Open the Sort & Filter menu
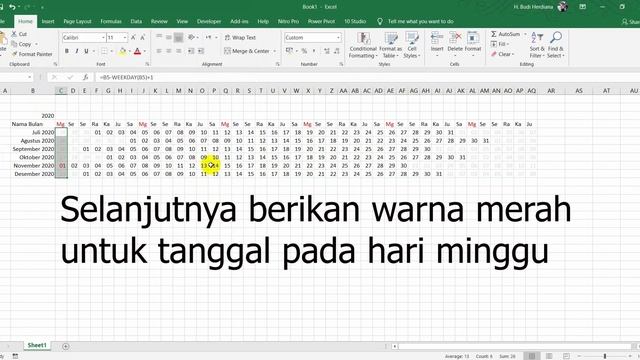The image size is (640, 360). pos(537,45)
